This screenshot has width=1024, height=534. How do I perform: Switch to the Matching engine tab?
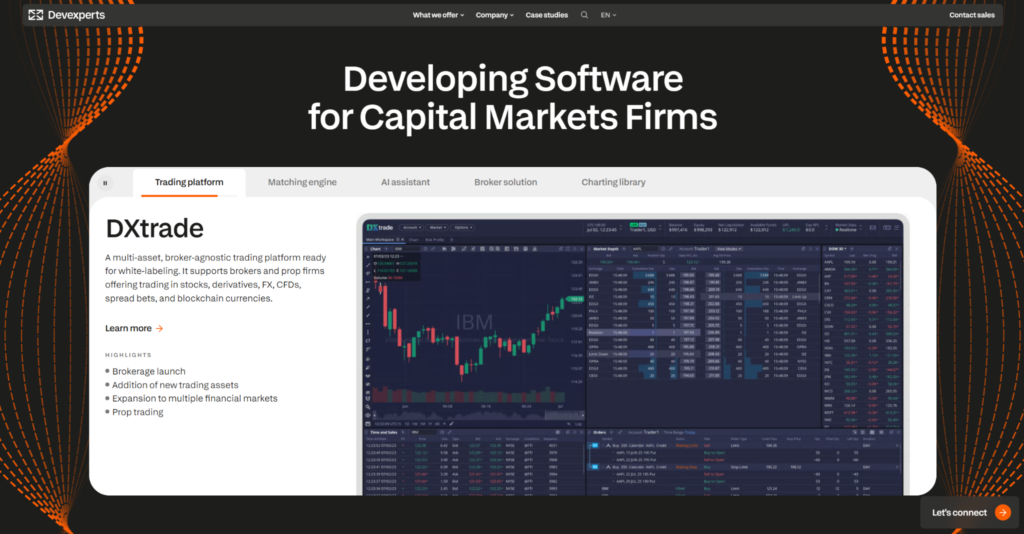(x=302, y=182)
